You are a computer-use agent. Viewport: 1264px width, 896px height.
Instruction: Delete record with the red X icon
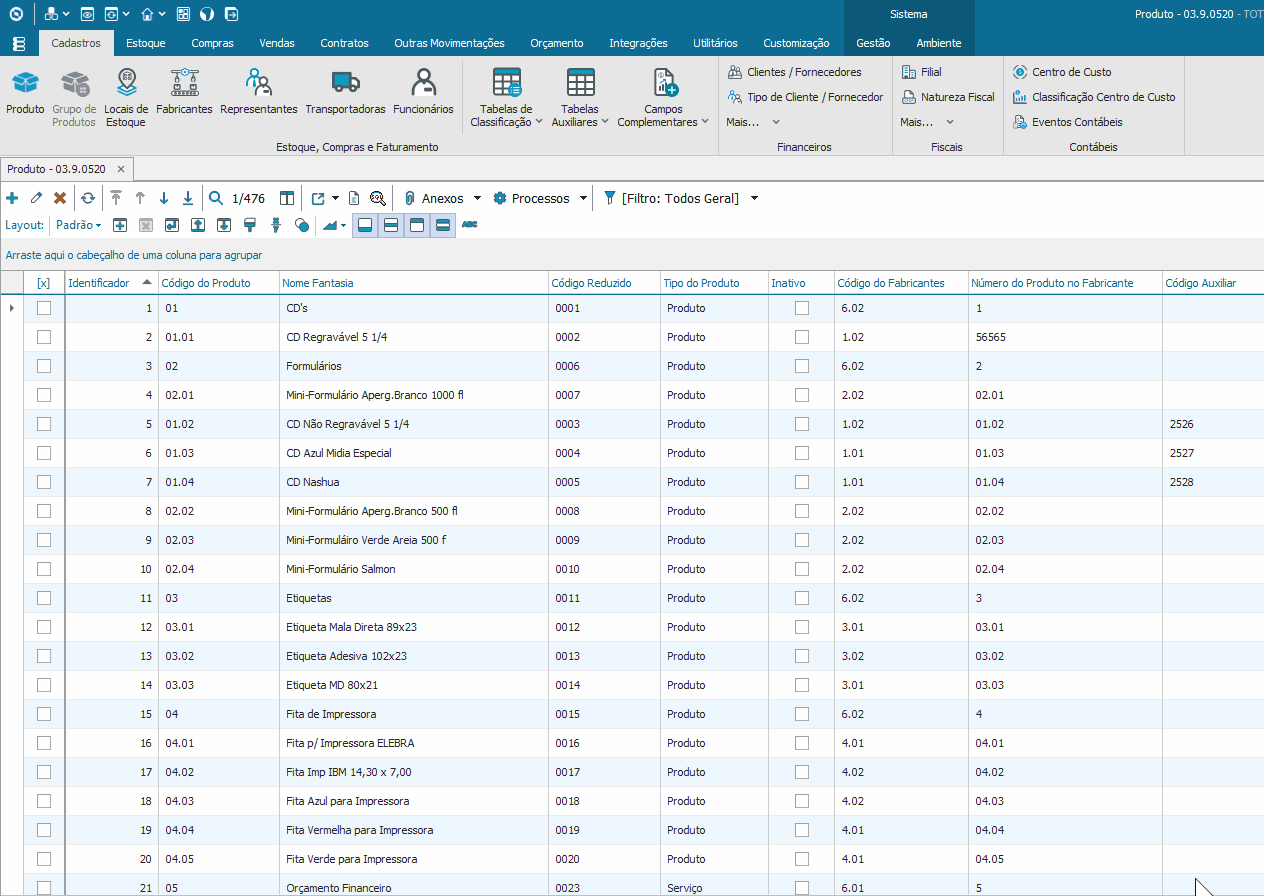(60, 198)
